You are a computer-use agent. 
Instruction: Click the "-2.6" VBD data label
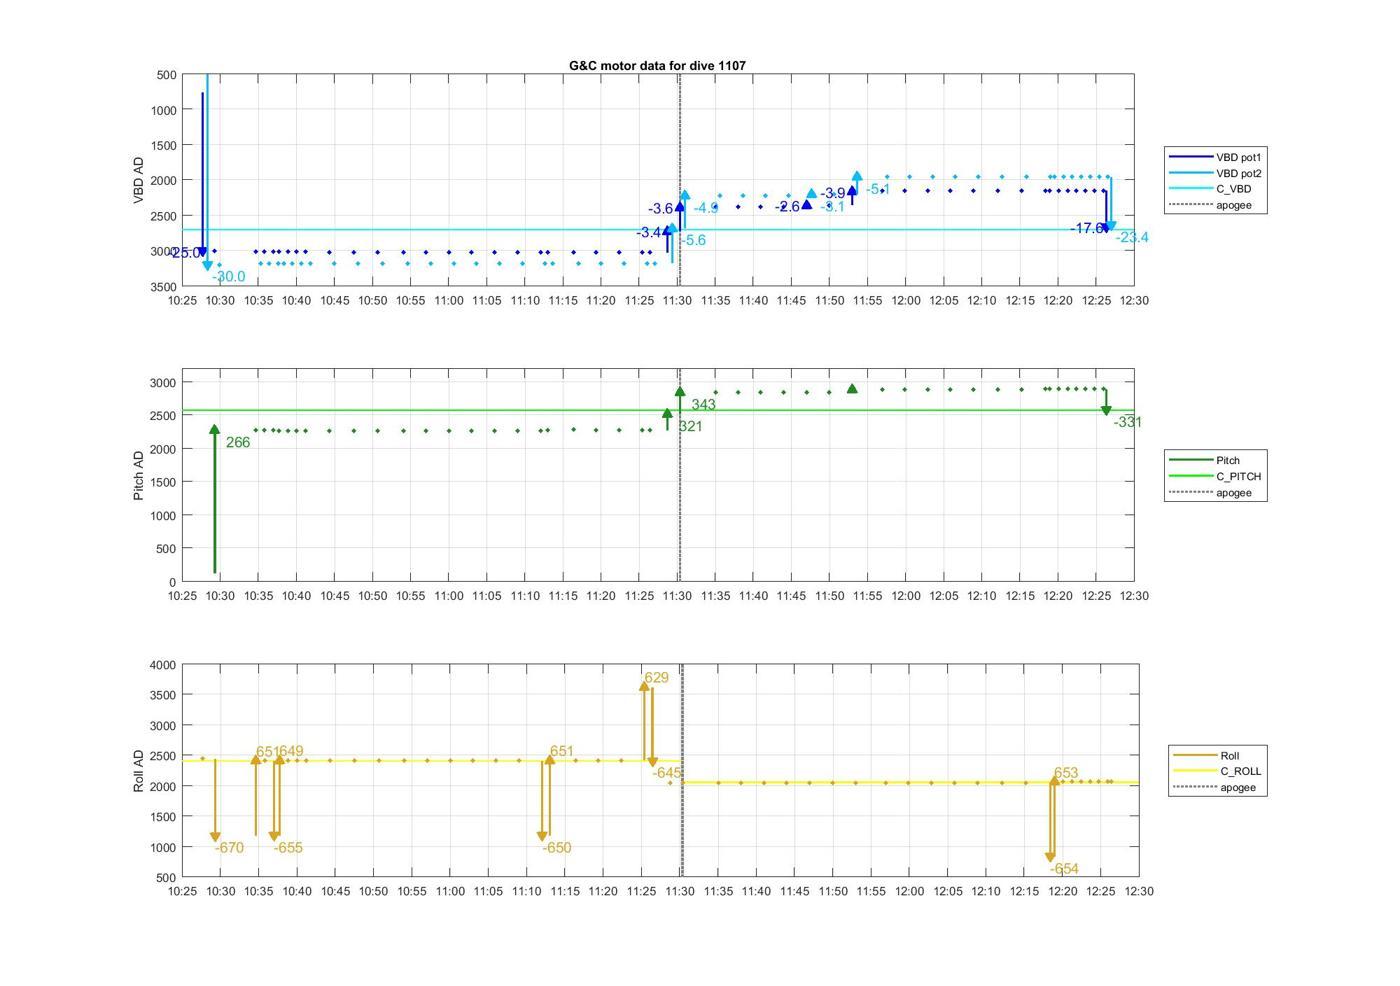[788, 207]
